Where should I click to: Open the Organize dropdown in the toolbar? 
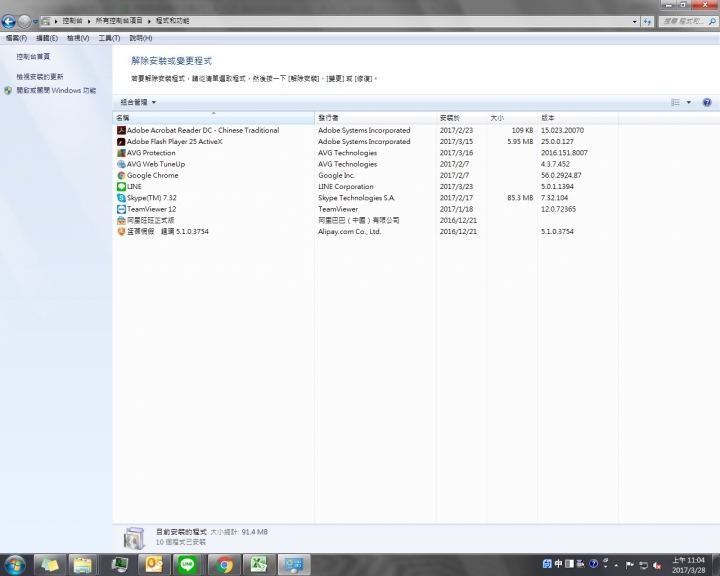(138, 102)
